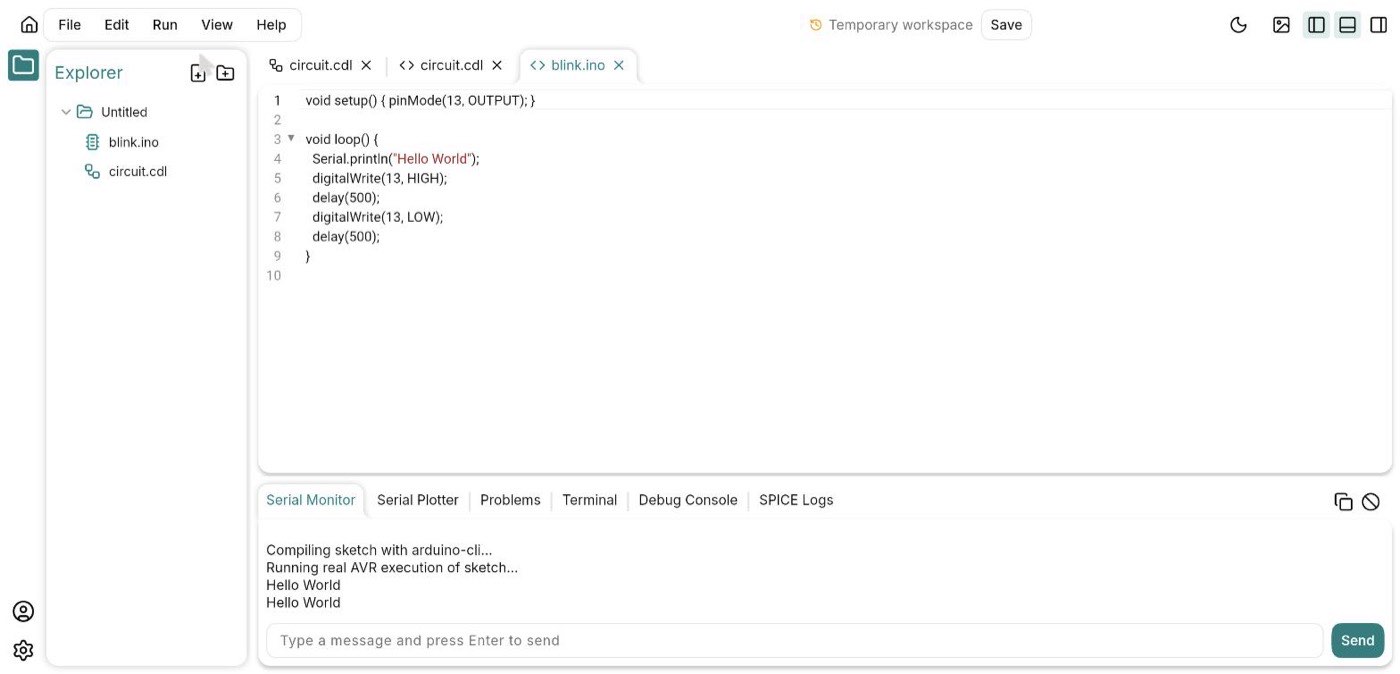Open the account profile icon
This screenshot has width=1400, height=674.
23,611
